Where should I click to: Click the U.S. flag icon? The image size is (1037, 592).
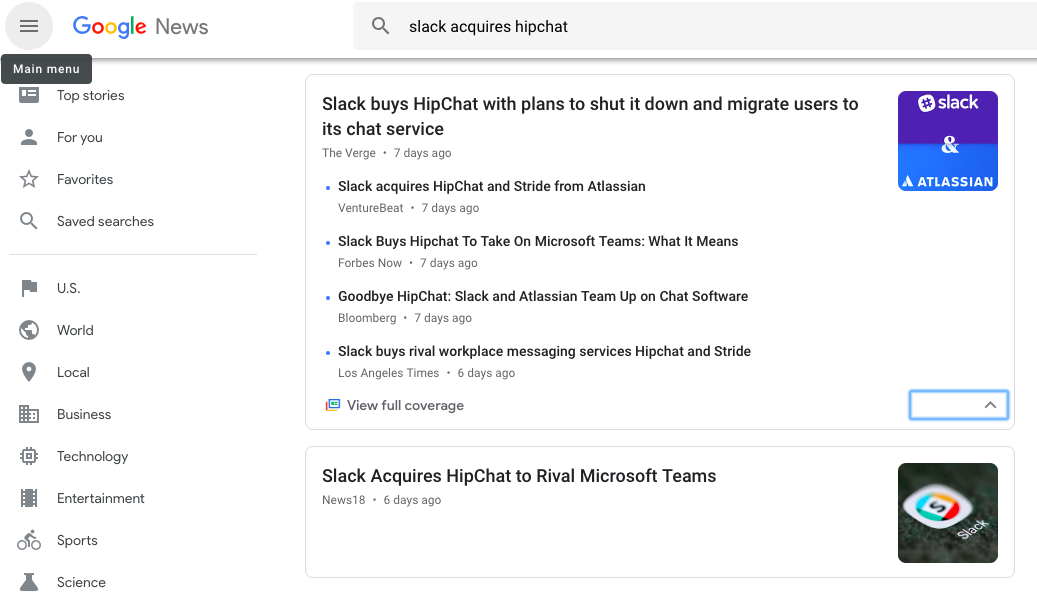(x=29, y=288)
